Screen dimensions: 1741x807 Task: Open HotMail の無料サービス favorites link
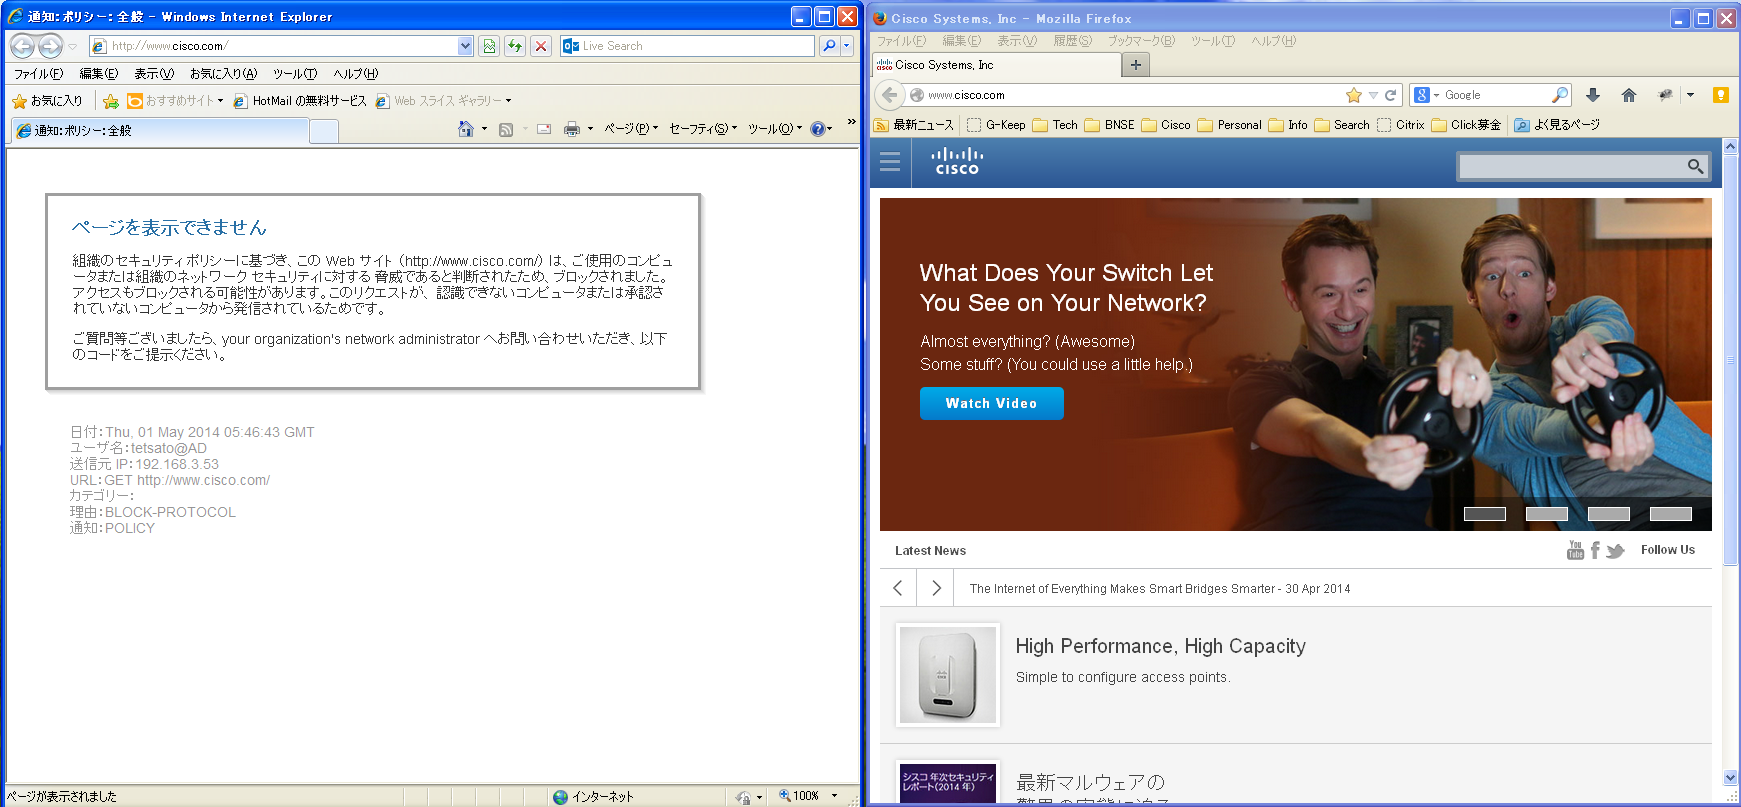pyautogui.click(x=300, y=101)
